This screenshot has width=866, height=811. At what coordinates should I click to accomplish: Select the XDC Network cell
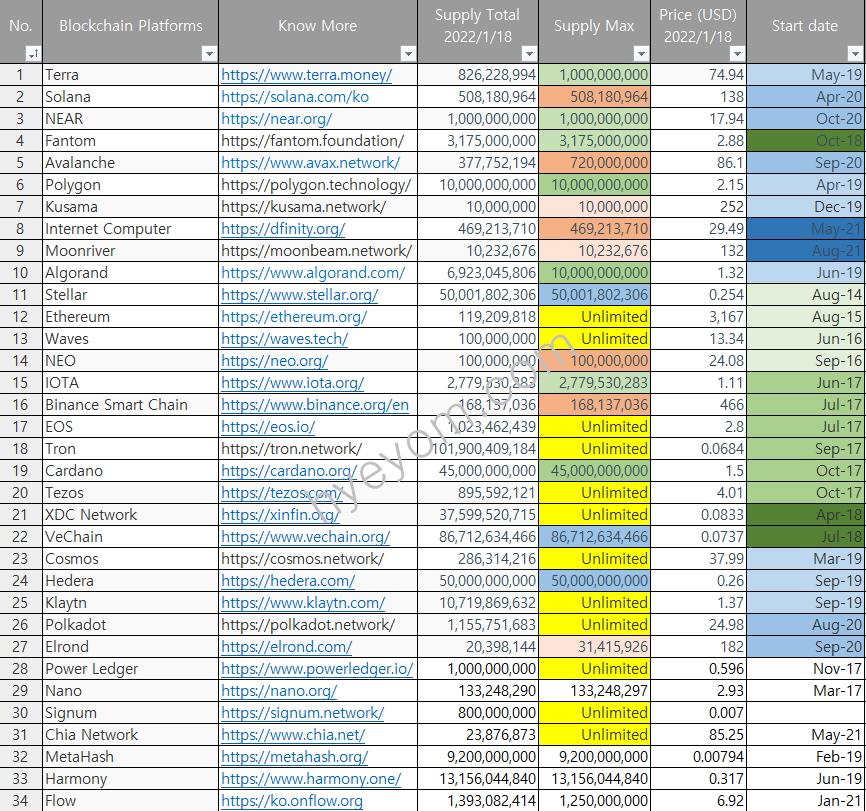[x=130, y=515]
